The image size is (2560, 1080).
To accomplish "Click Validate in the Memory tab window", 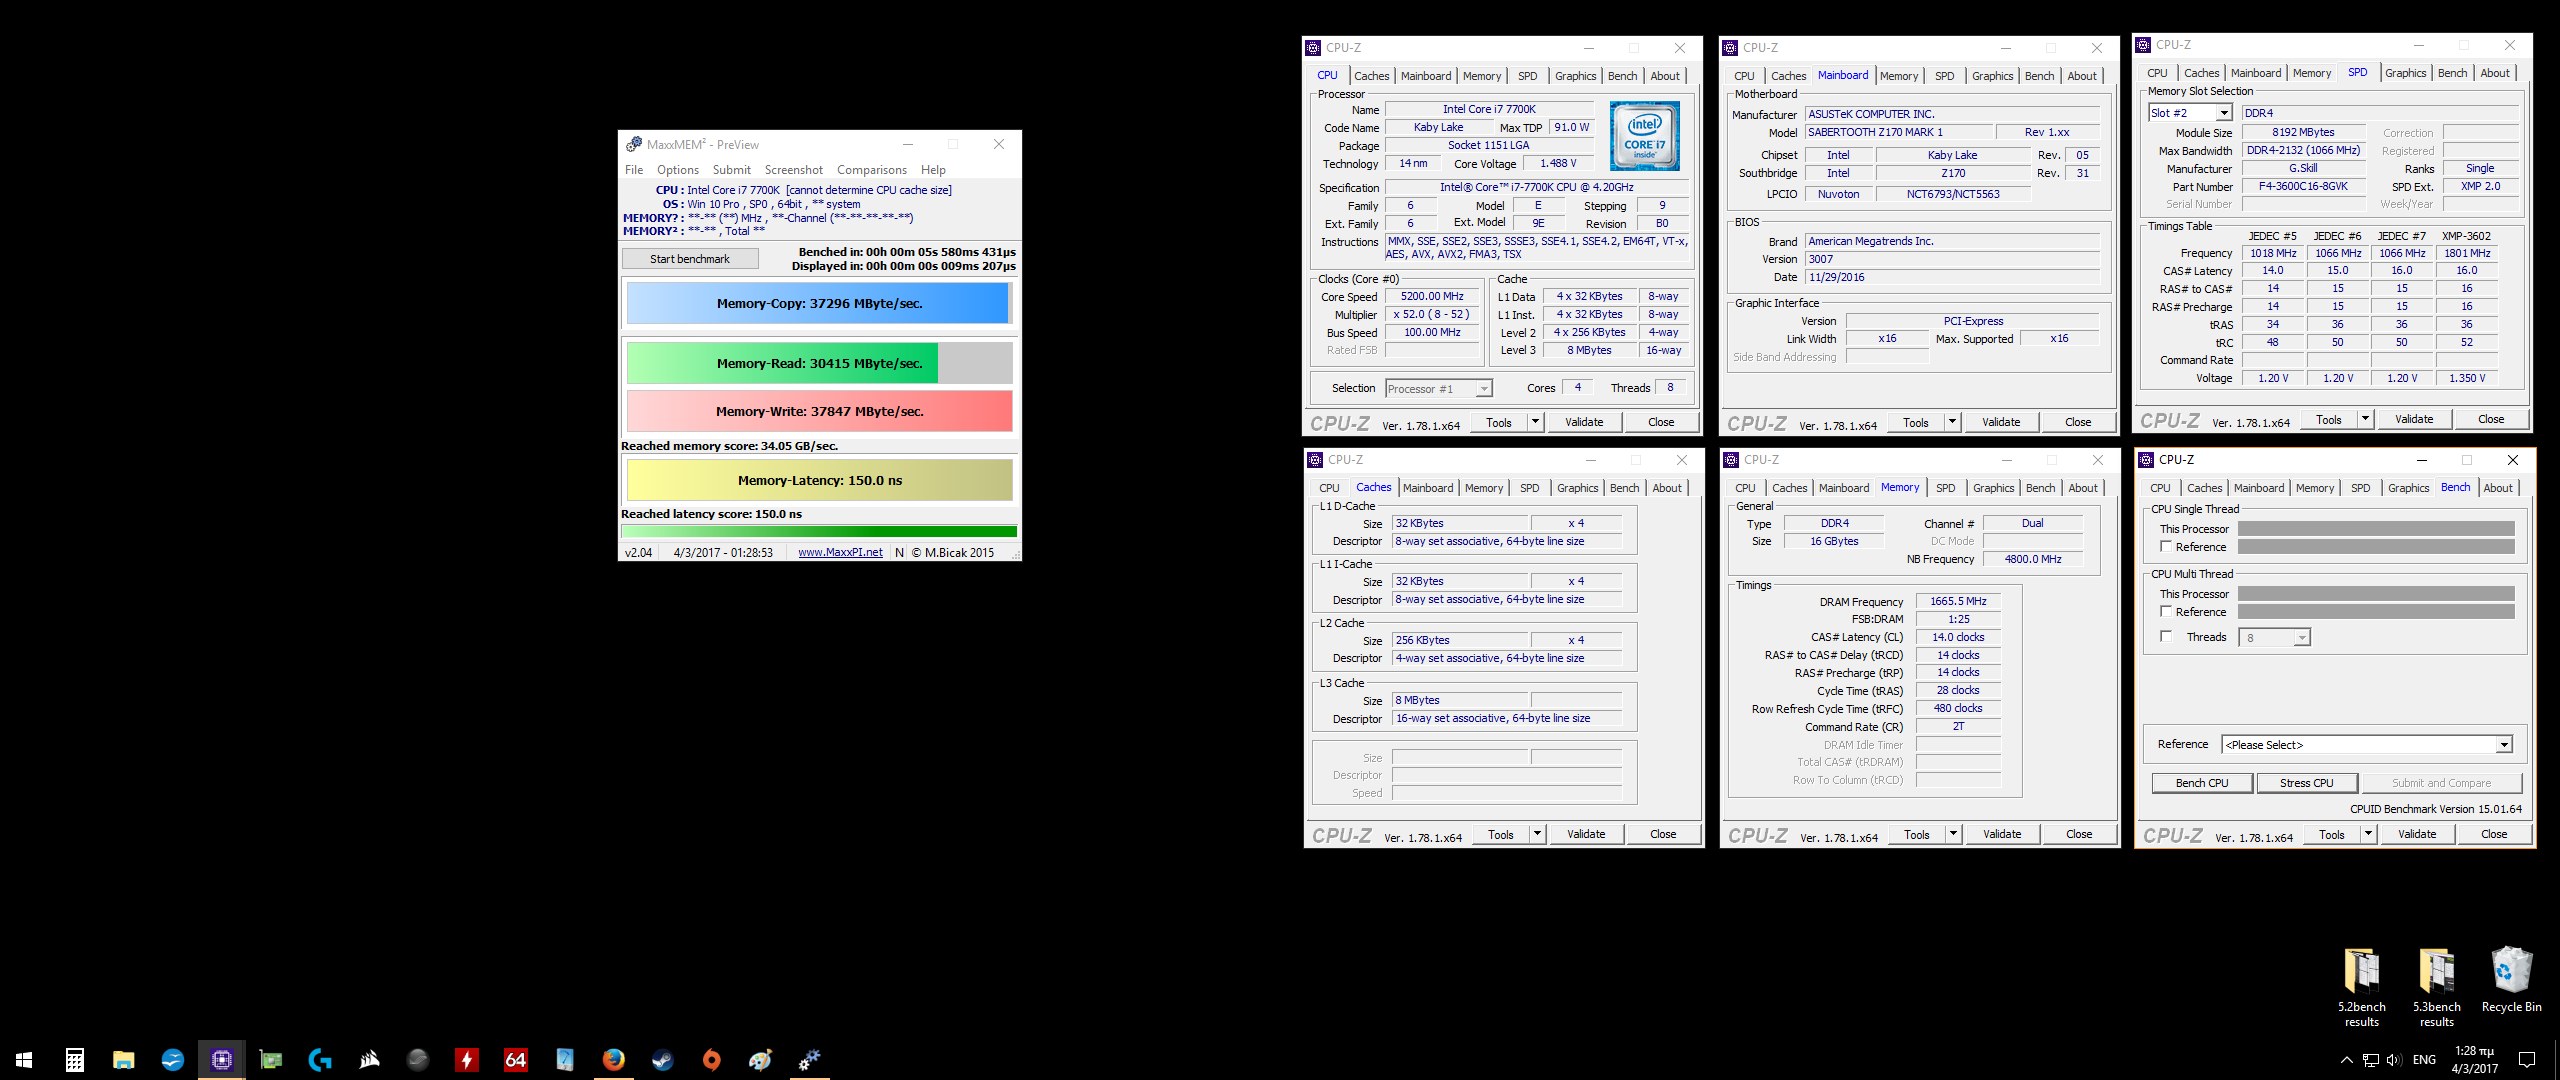I will (x=2002, y=835).
